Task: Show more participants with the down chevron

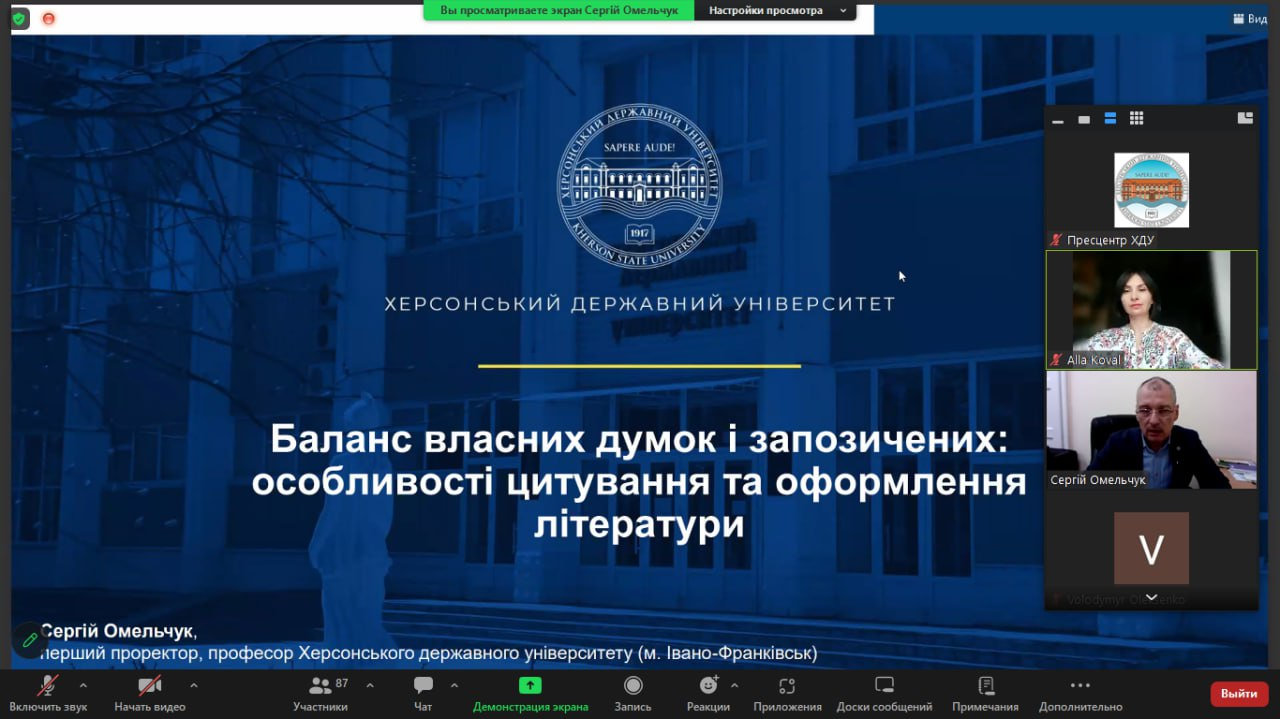Action: pos(1151,598)
